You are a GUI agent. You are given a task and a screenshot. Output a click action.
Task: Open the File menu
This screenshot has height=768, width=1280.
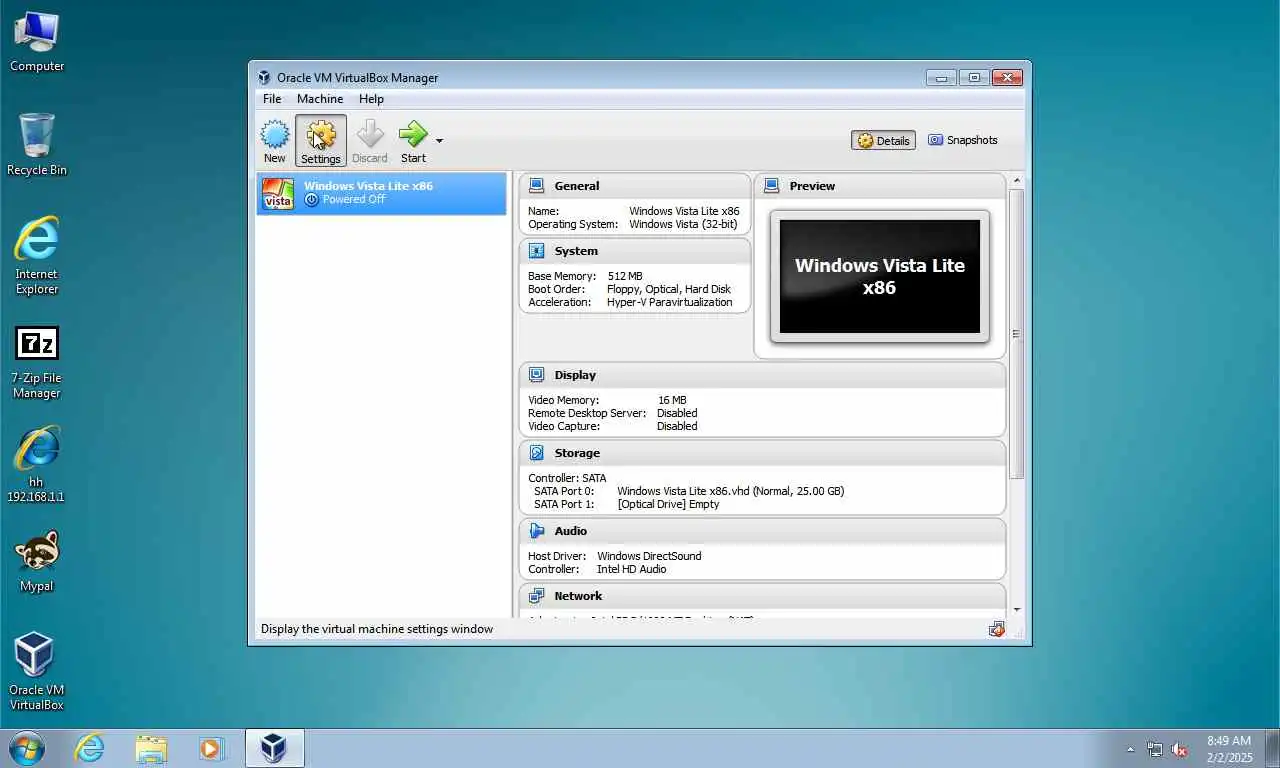tap(272, 99)
